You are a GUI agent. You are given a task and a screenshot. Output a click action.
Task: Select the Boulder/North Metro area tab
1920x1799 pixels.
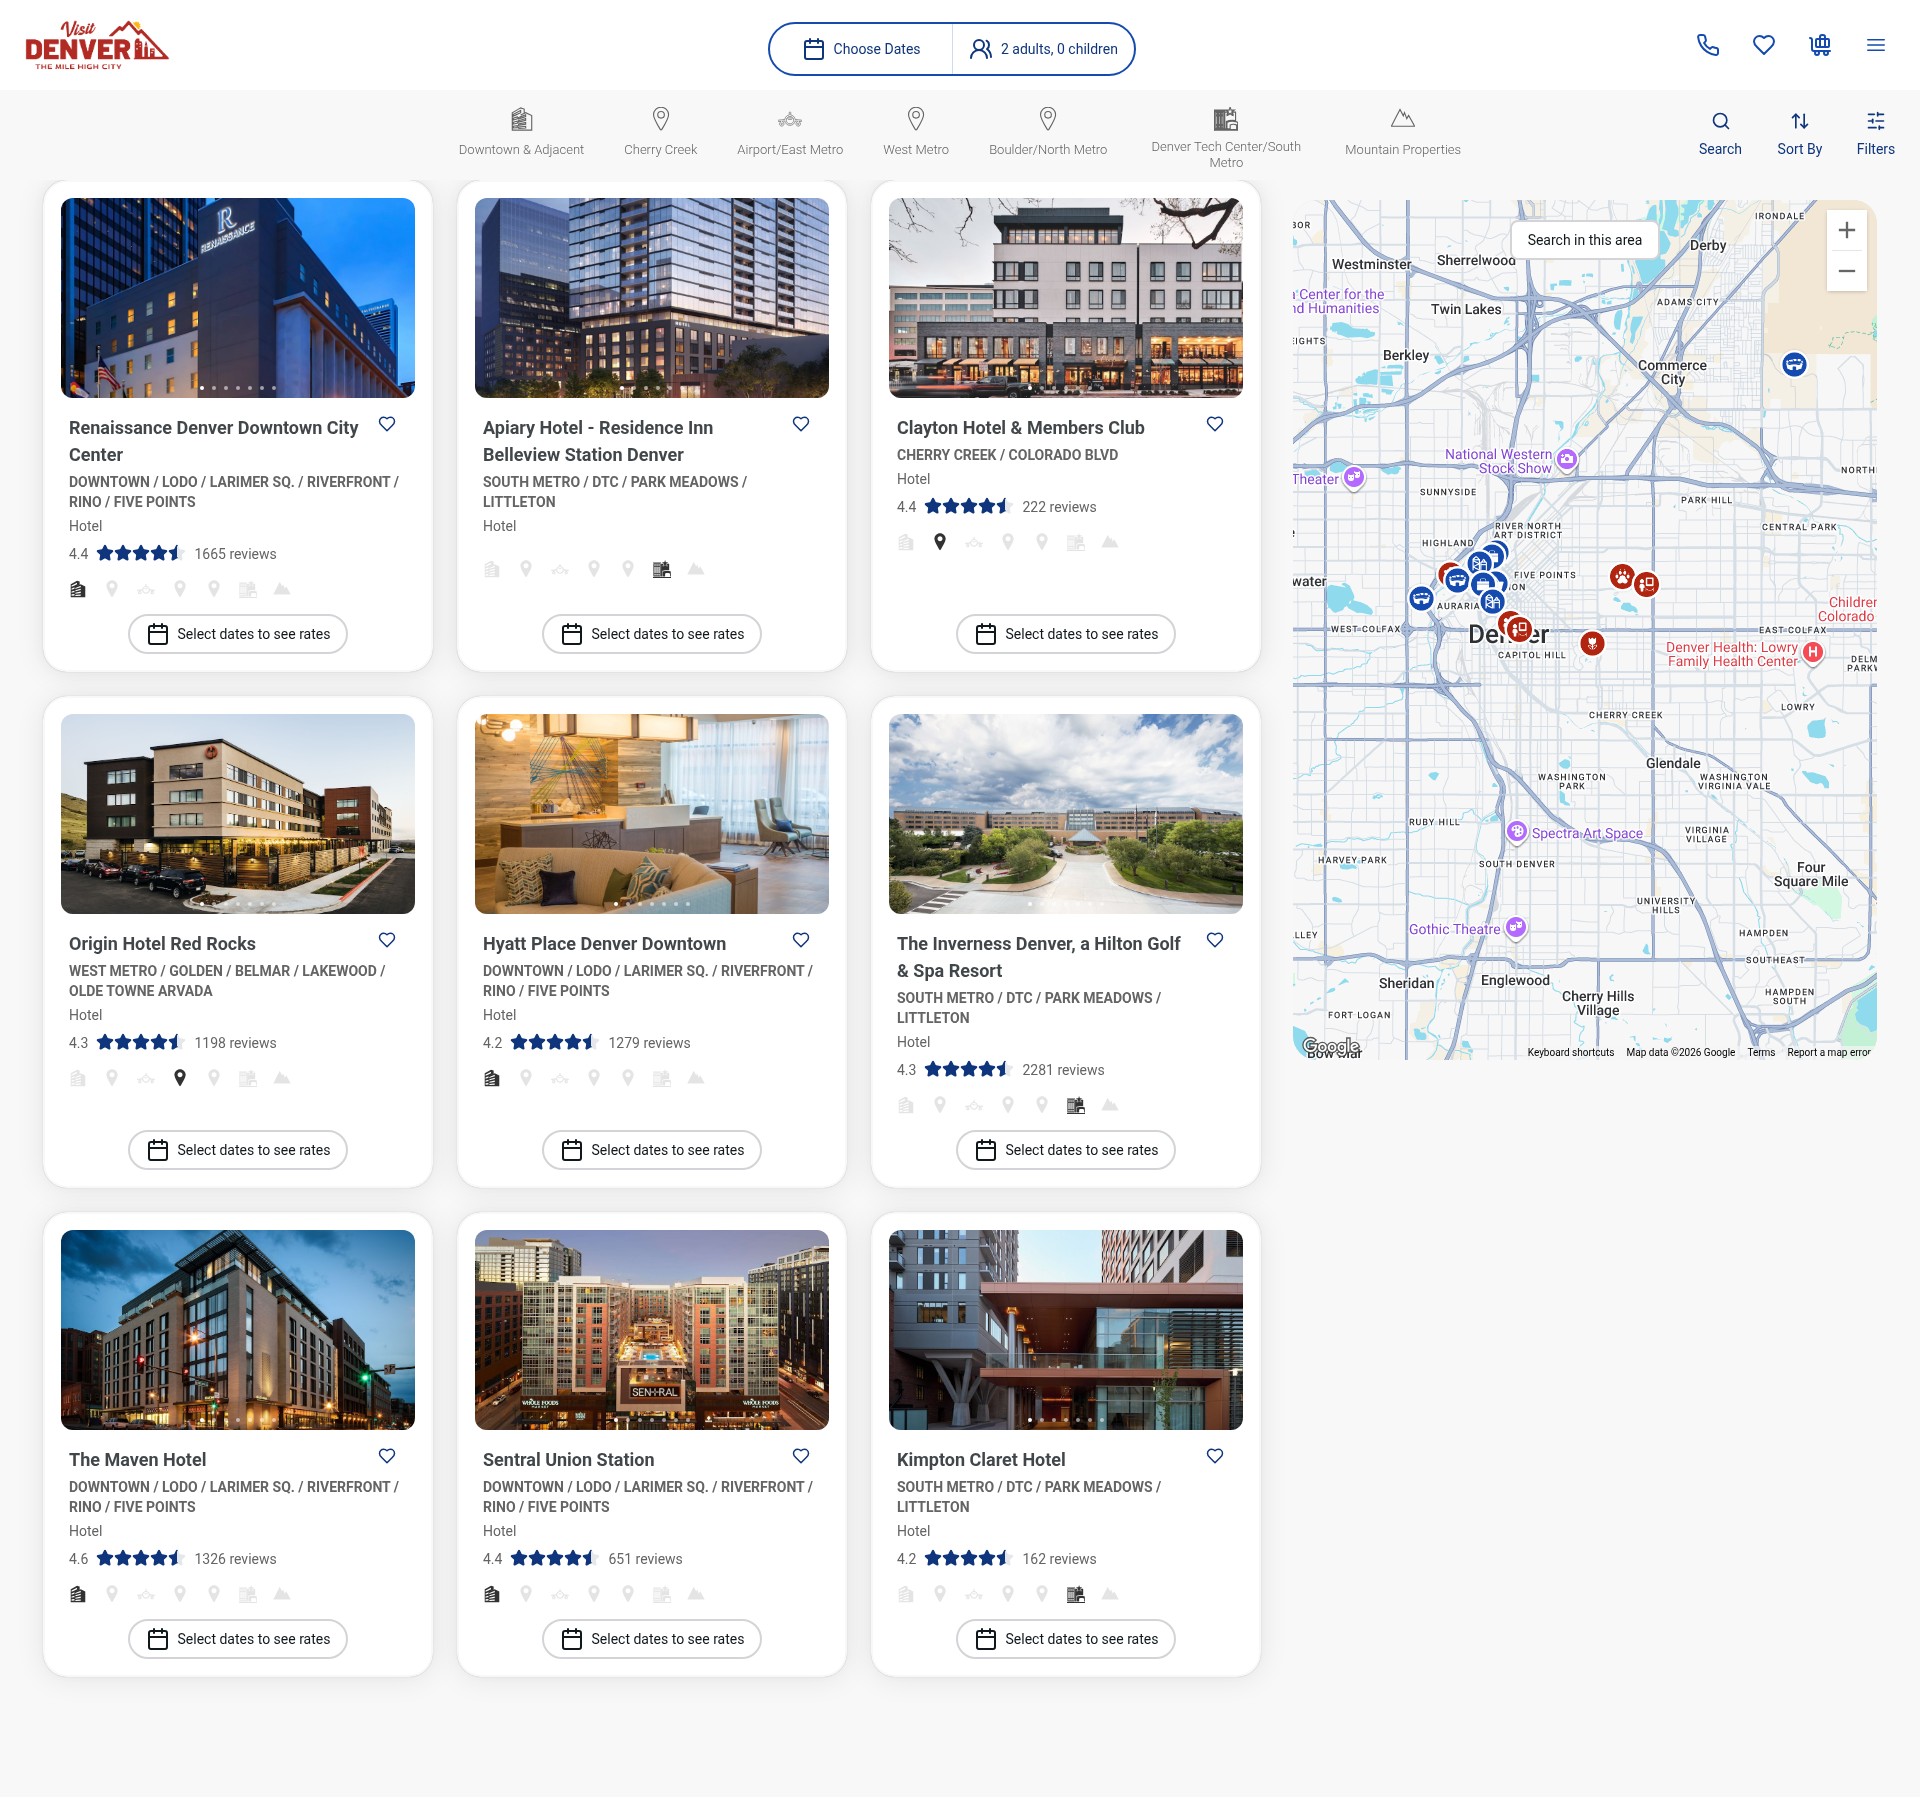1048,132
